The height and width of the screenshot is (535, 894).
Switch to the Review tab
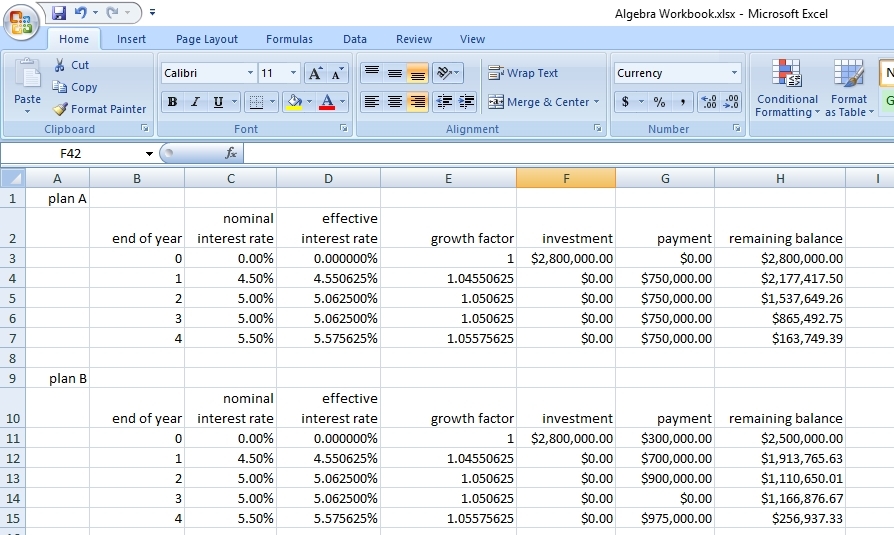414,39
